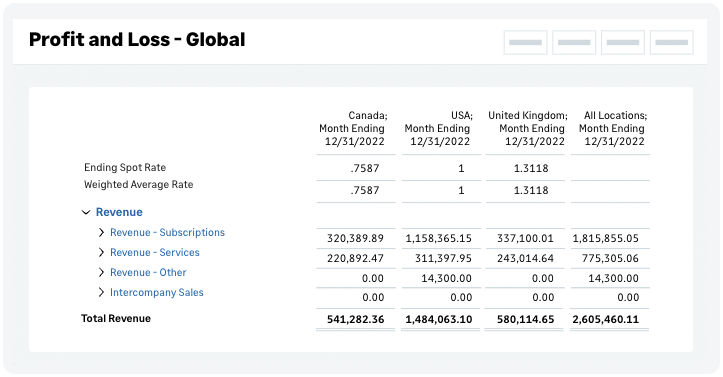Click USA services value 311,397.95
This screenshot has width=723, height=377.
click(x=443, y=258)
